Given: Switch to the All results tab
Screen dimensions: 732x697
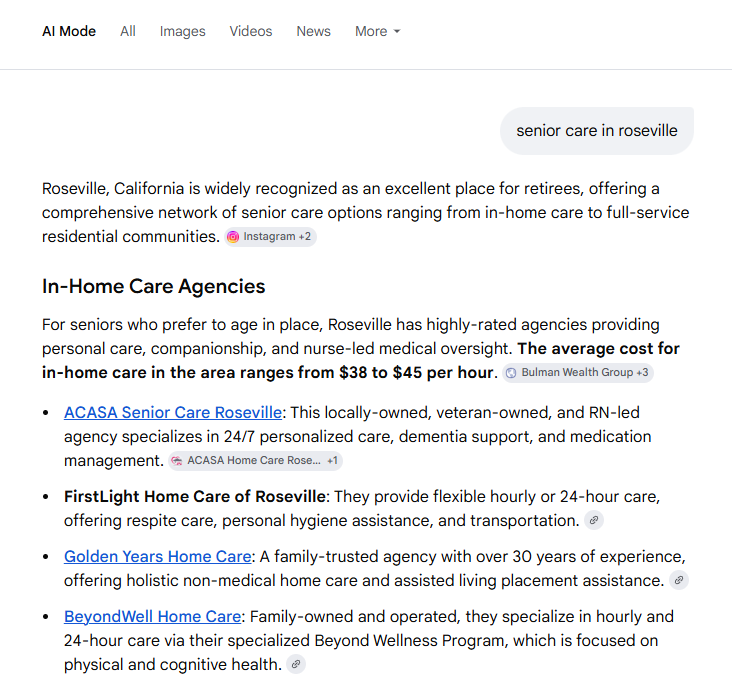Looking at the screenshot, I should [127, 31].
